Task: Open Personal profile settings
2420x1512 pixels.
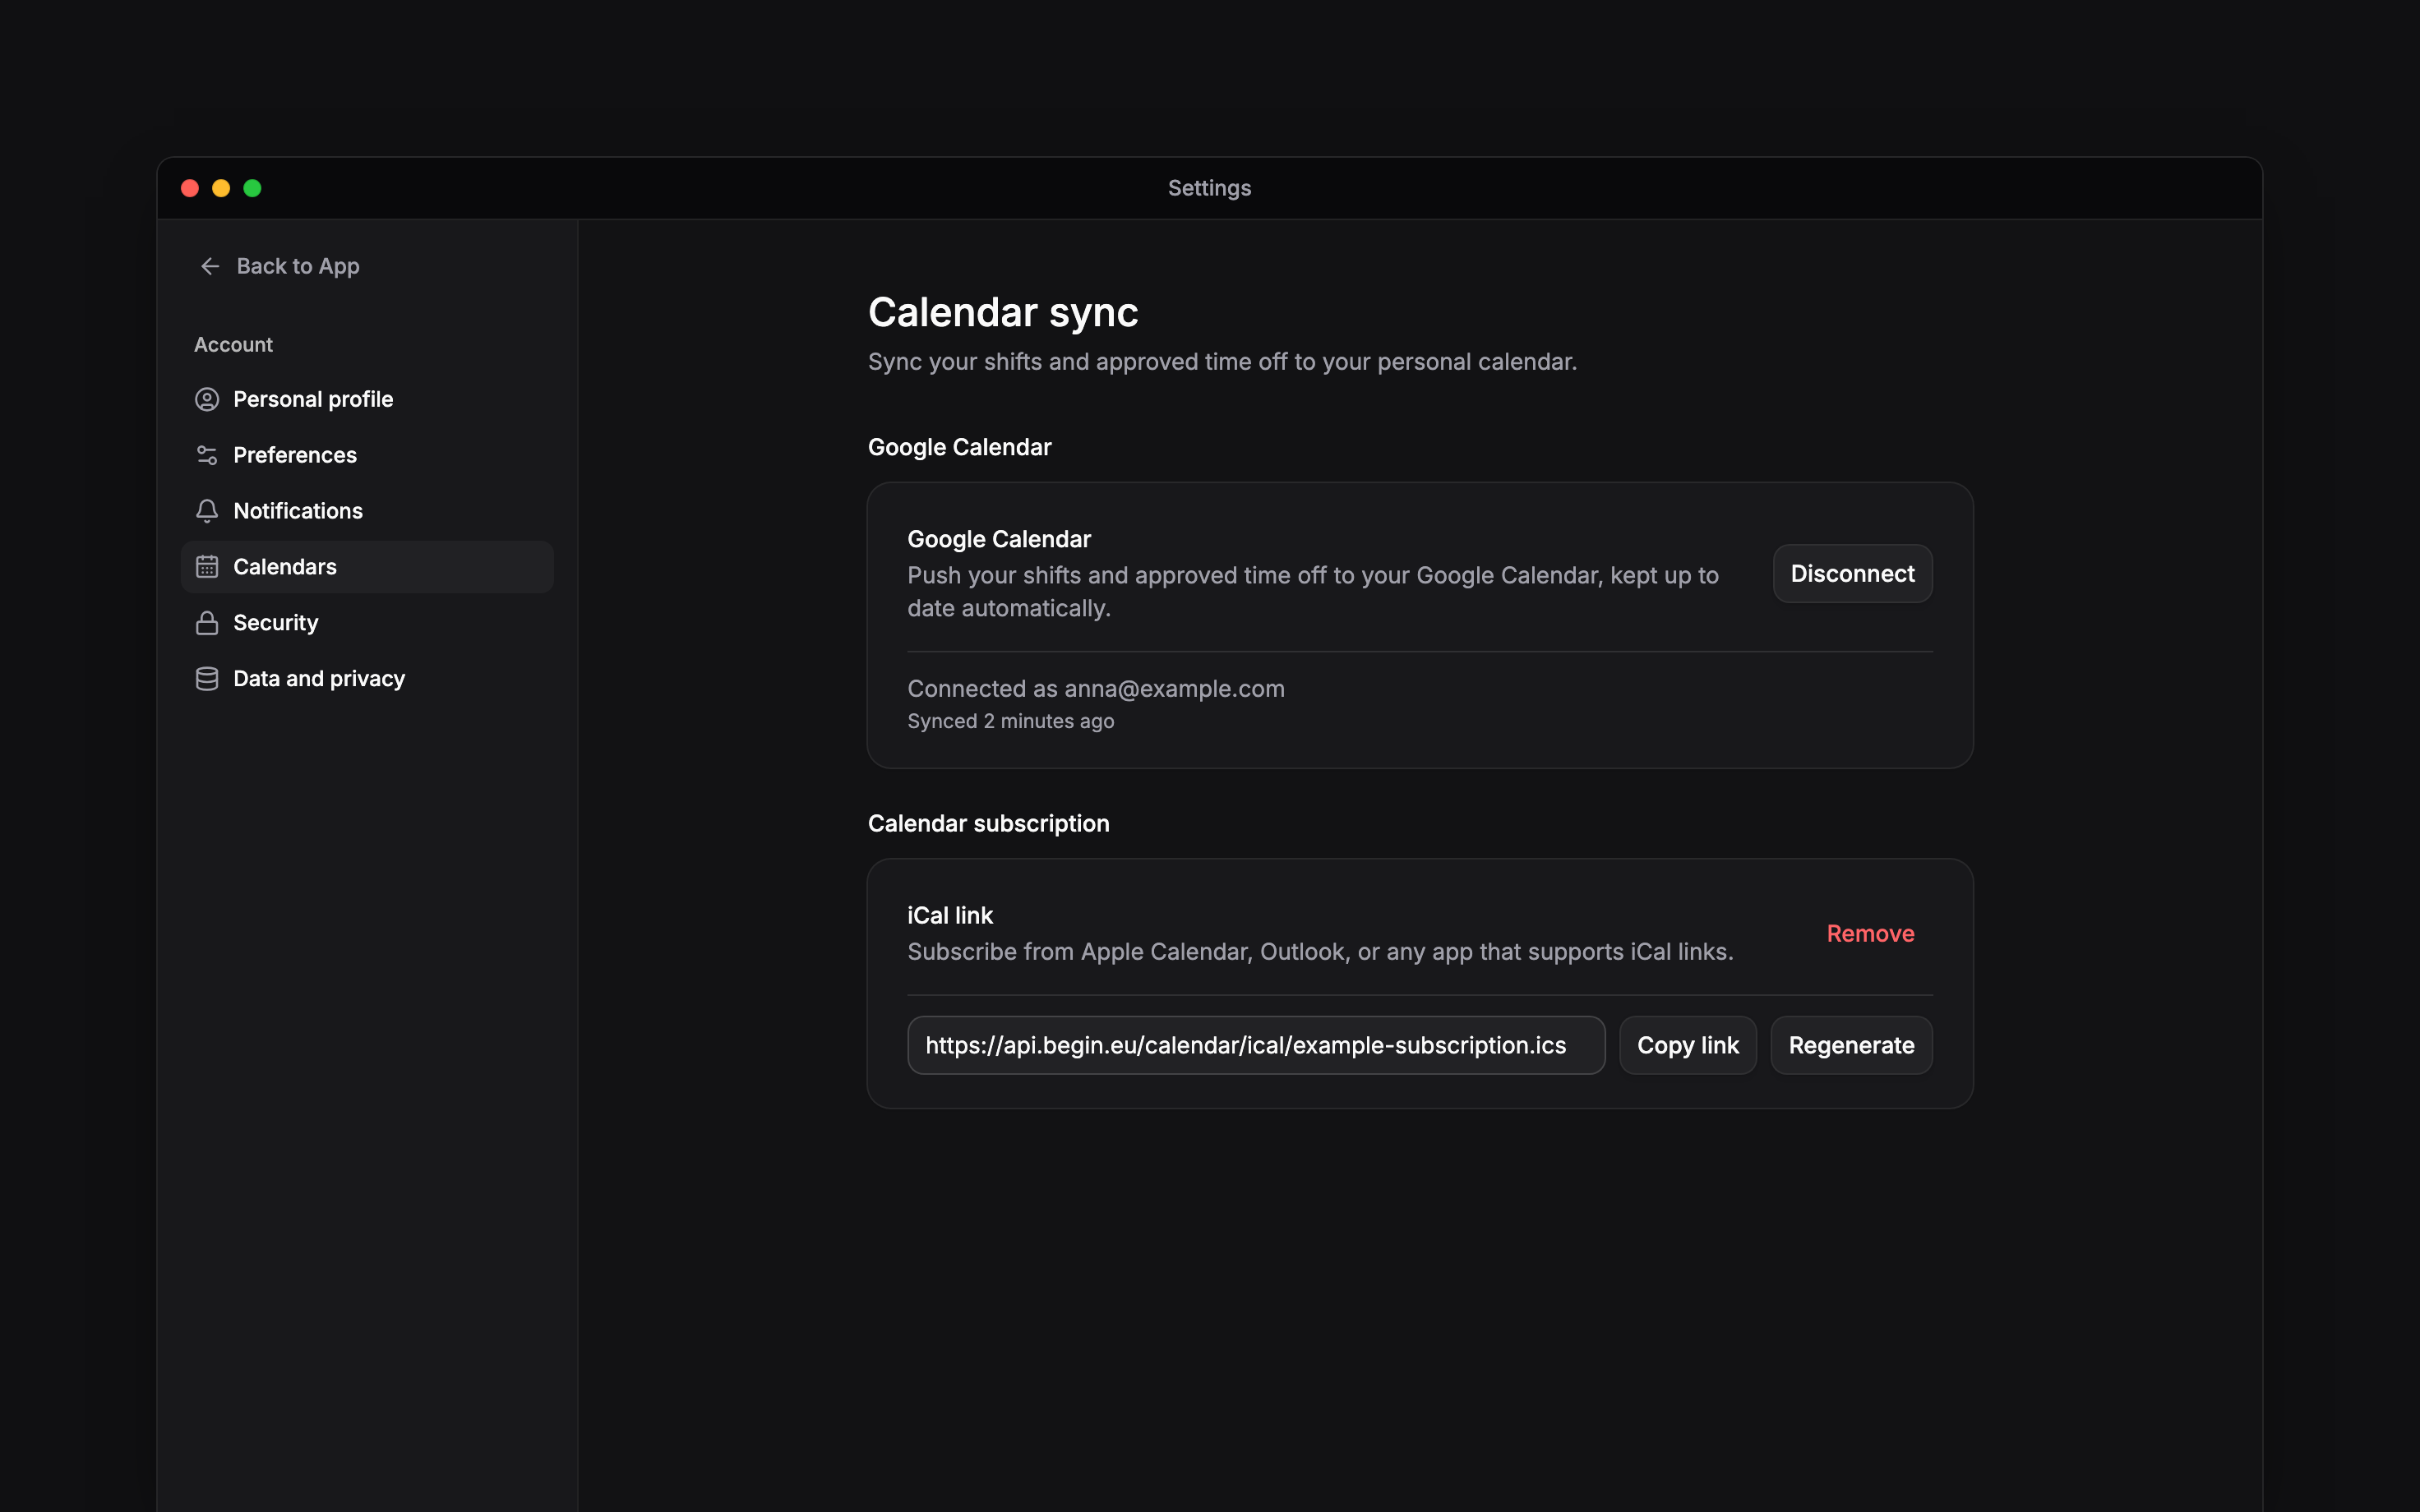Action: click(367, 399)
